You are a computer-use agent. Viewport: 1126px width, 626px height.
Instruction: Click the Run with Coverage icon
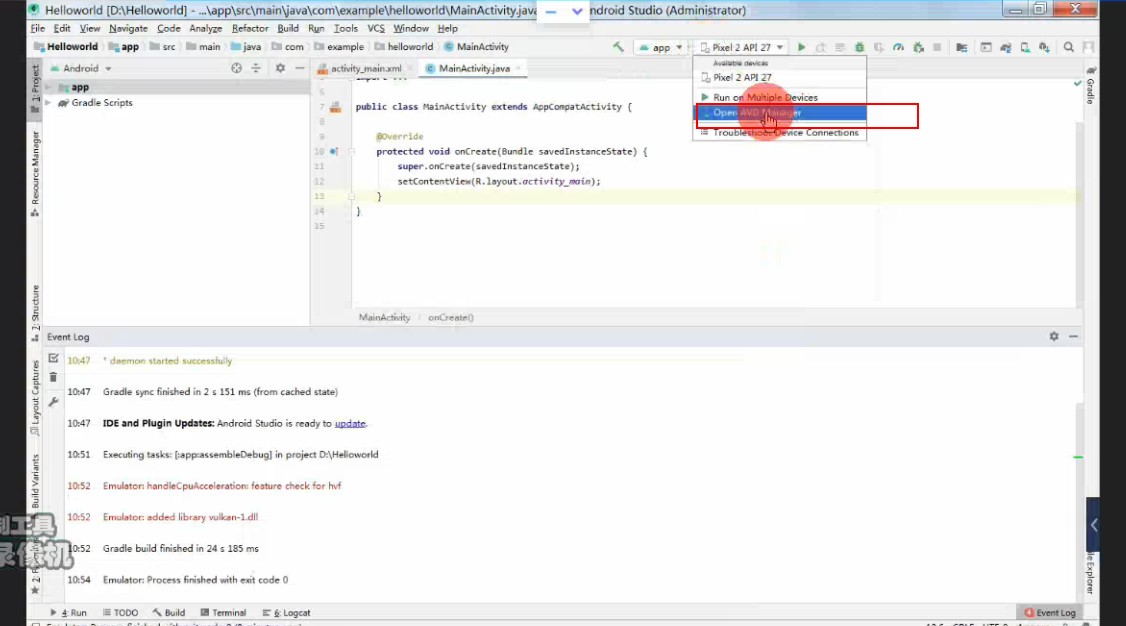pyautogui.click(x=878, y=47)
